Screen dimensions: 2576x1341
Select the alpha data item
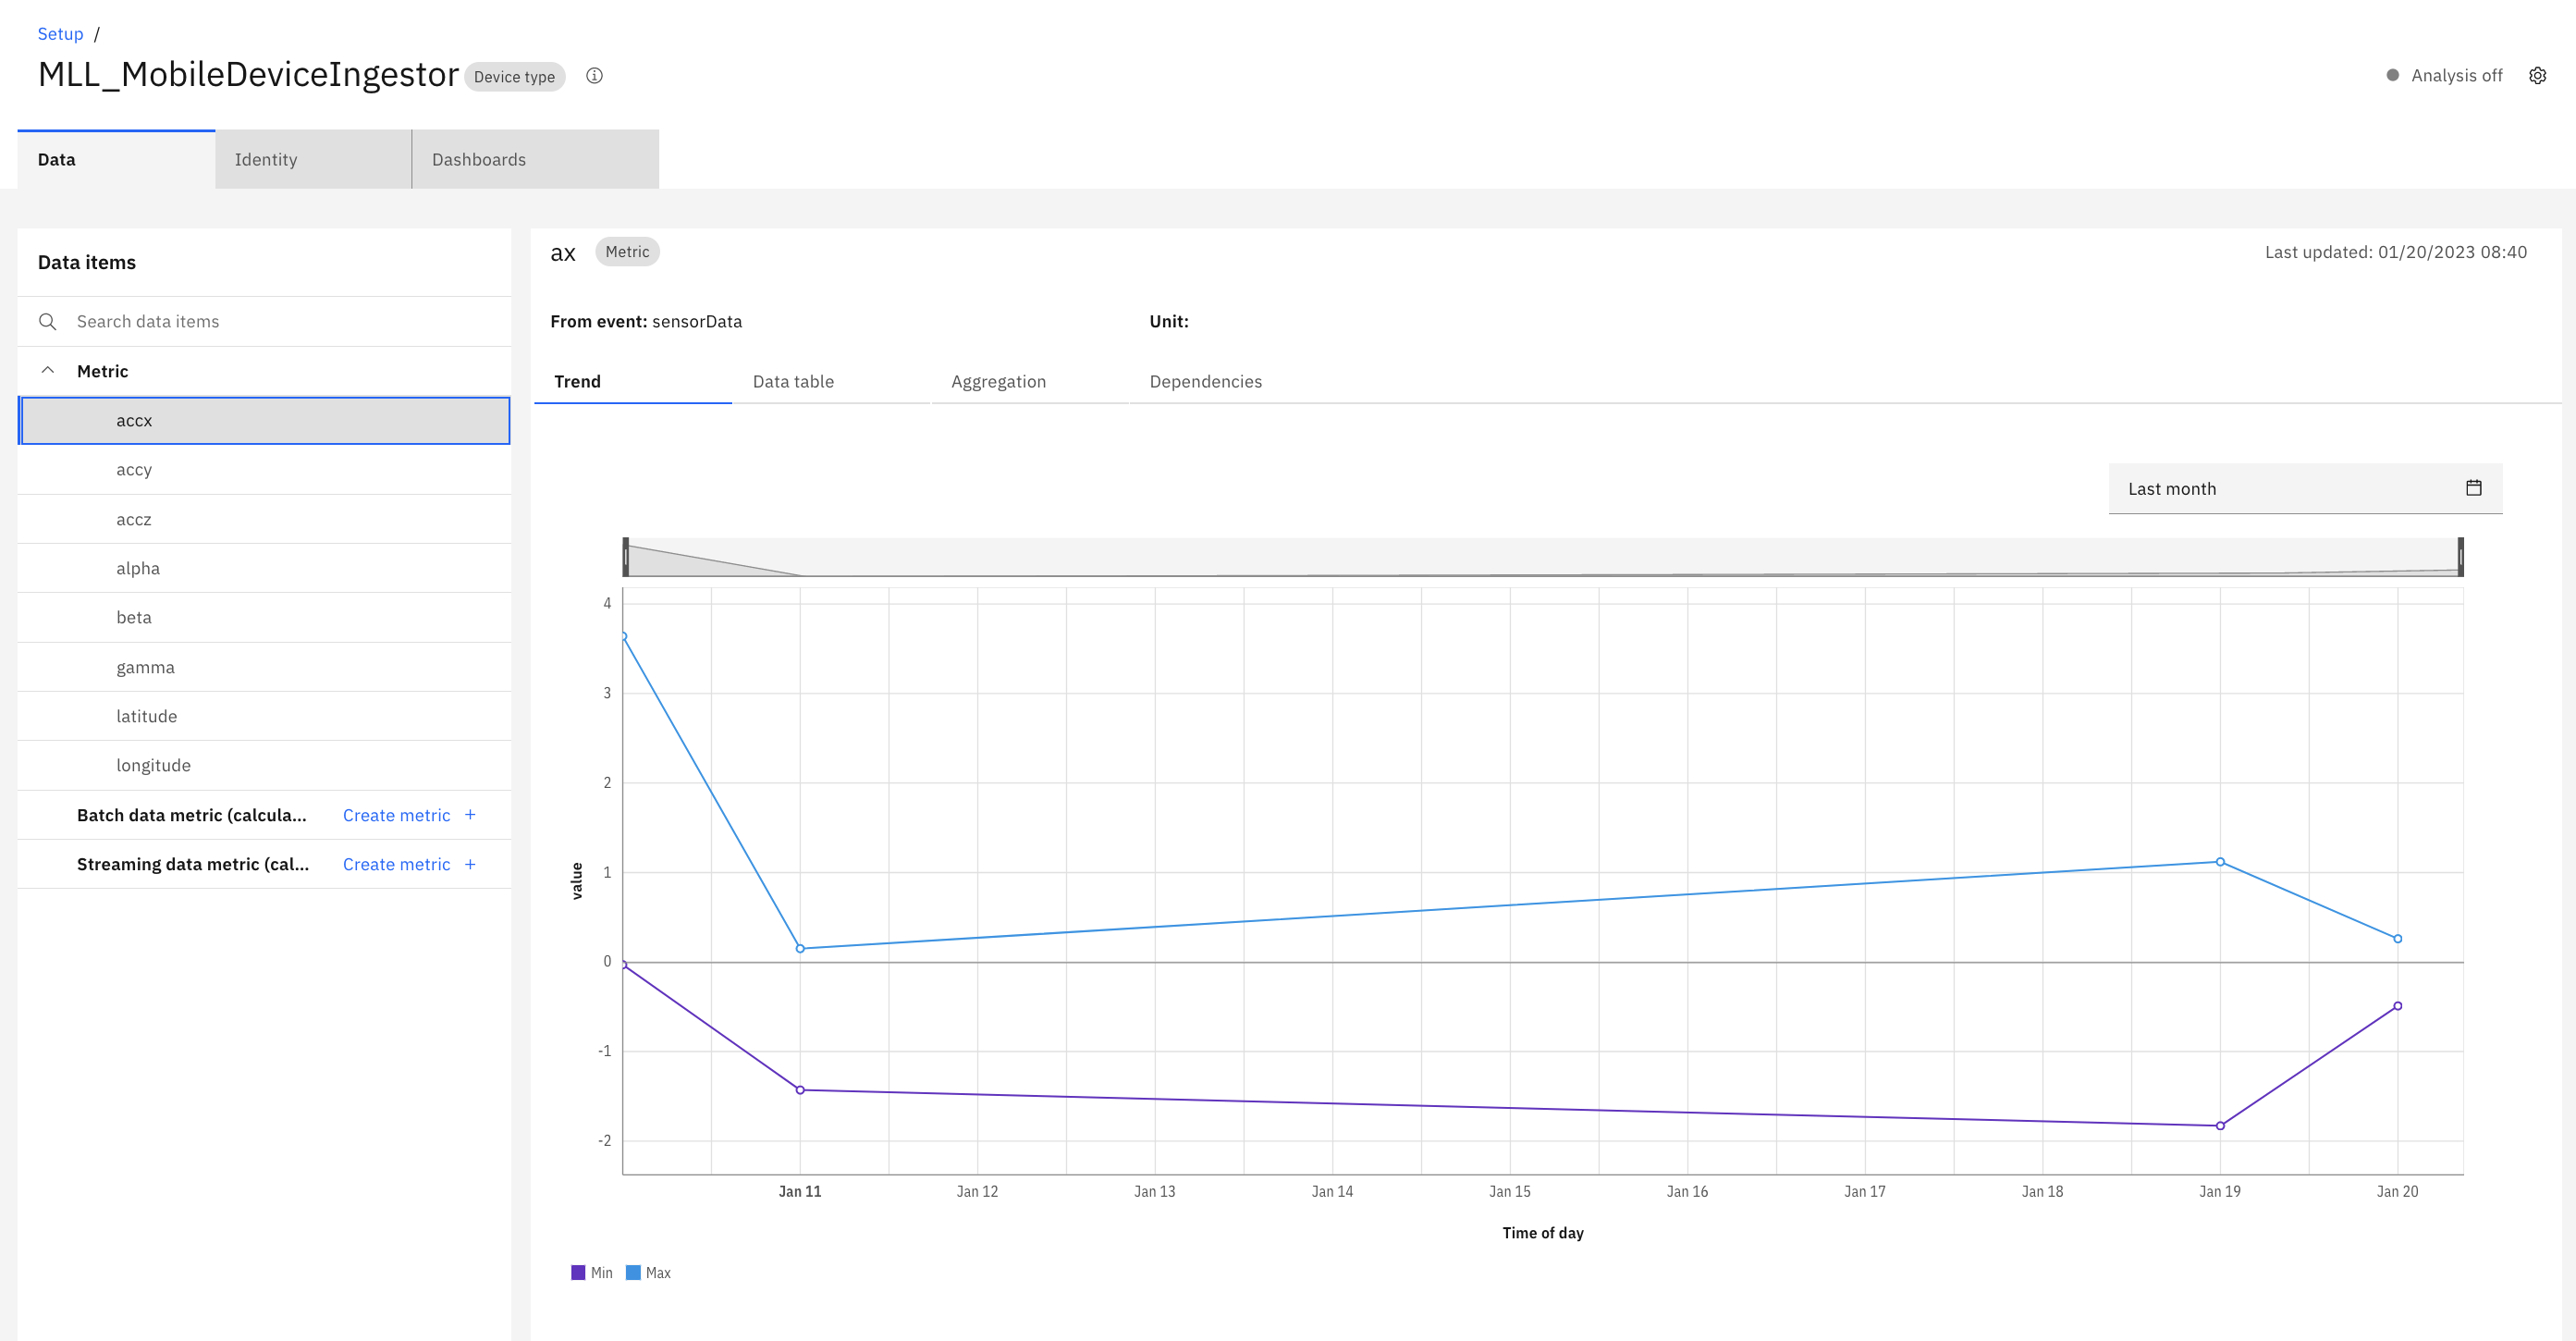(264, 568)
